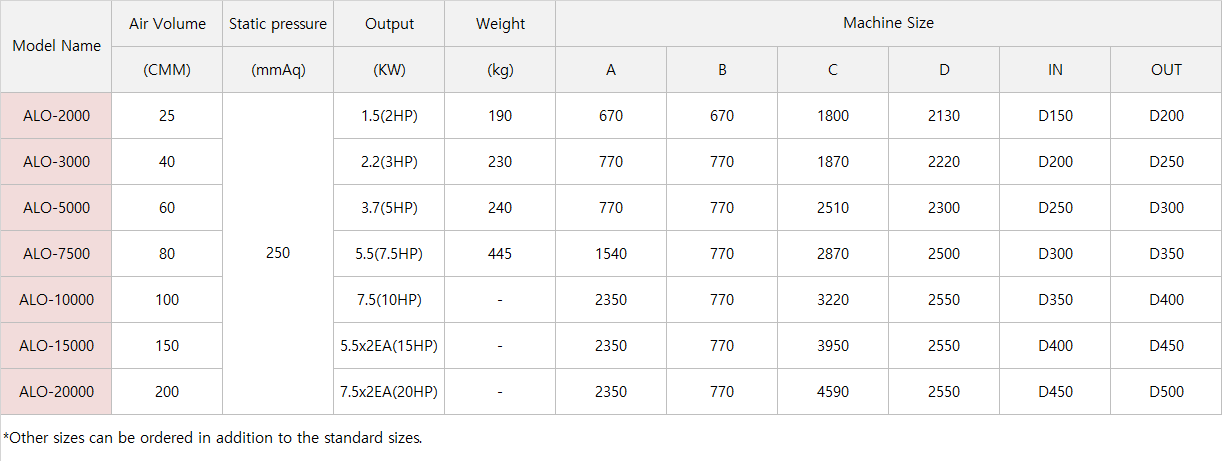
Task: Select the 7.5x2EA(20HP) output cell
Action: tap(389, 392)
